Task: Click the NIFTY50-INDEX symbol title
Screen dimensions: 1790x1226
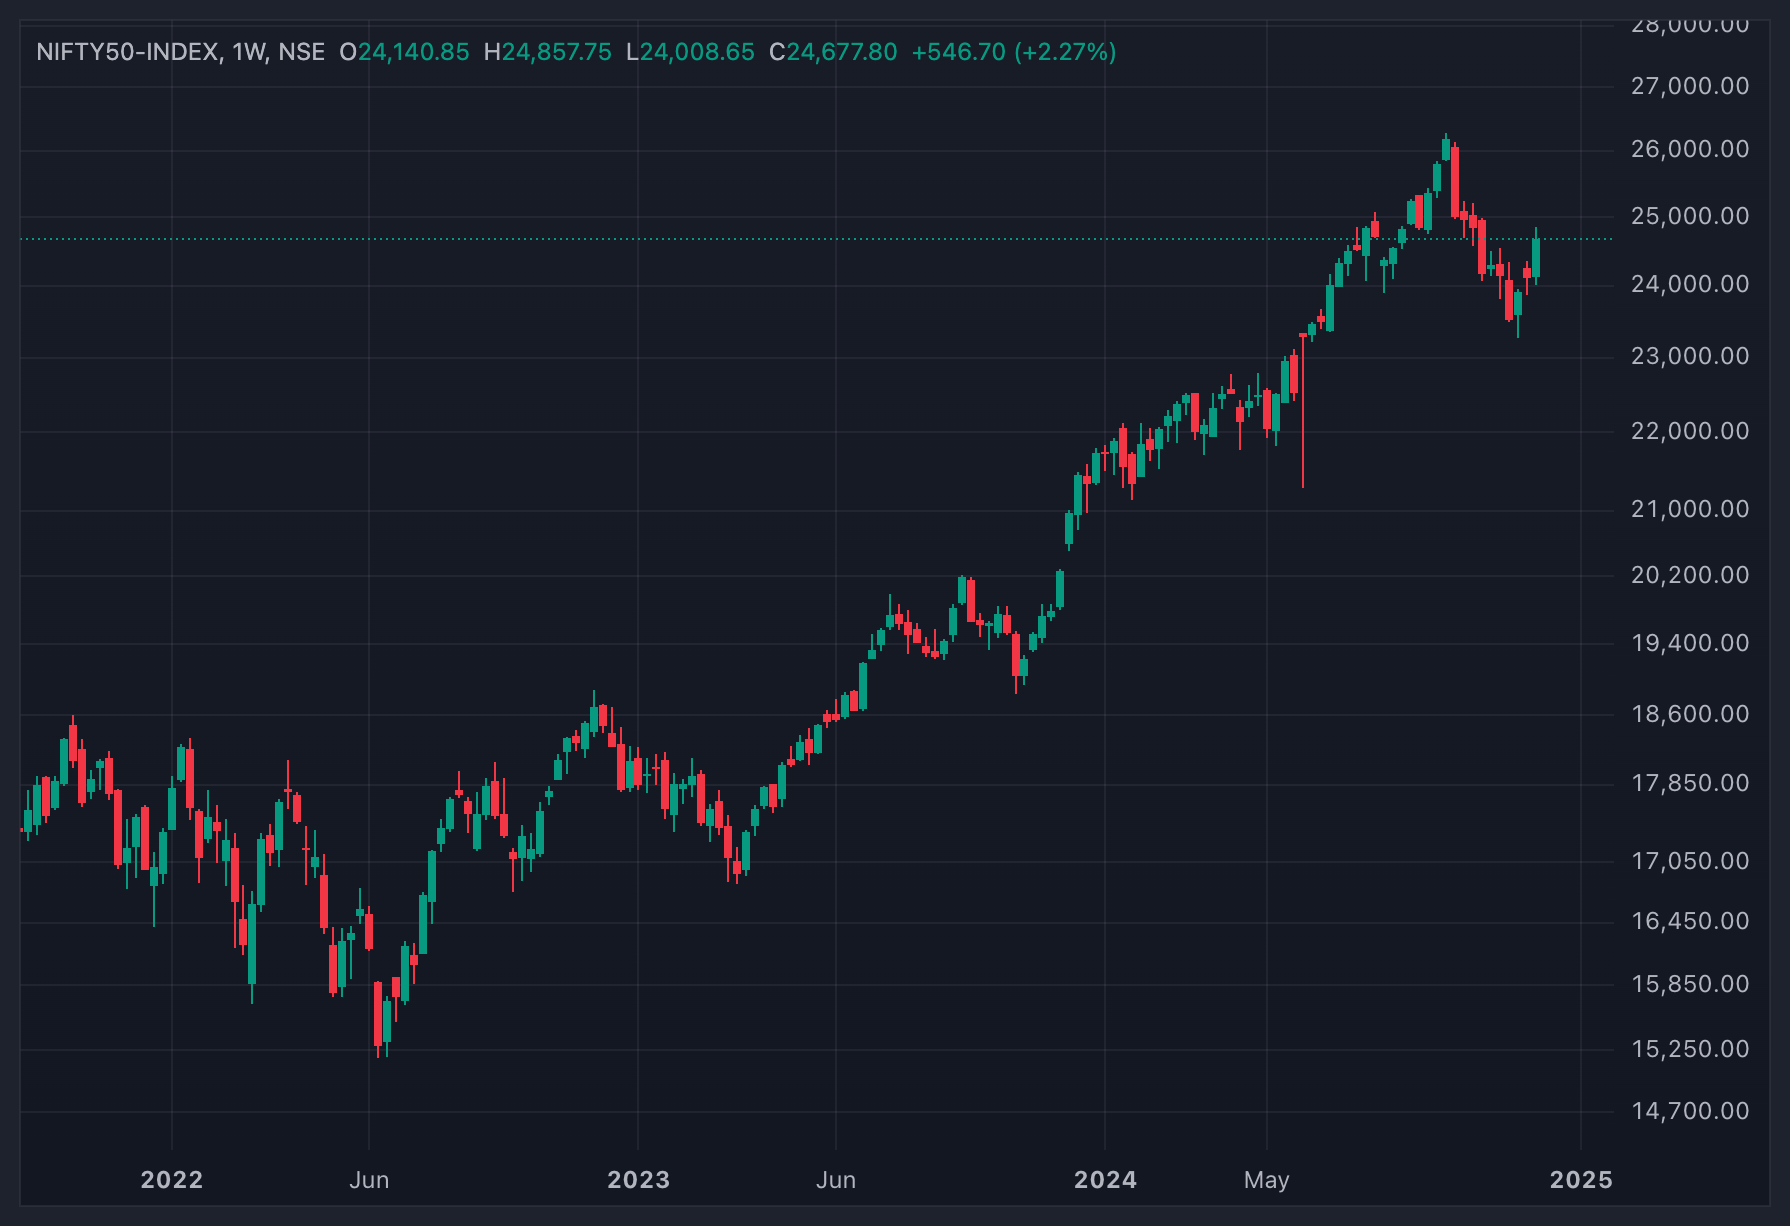Action: [x=128, y=52]
